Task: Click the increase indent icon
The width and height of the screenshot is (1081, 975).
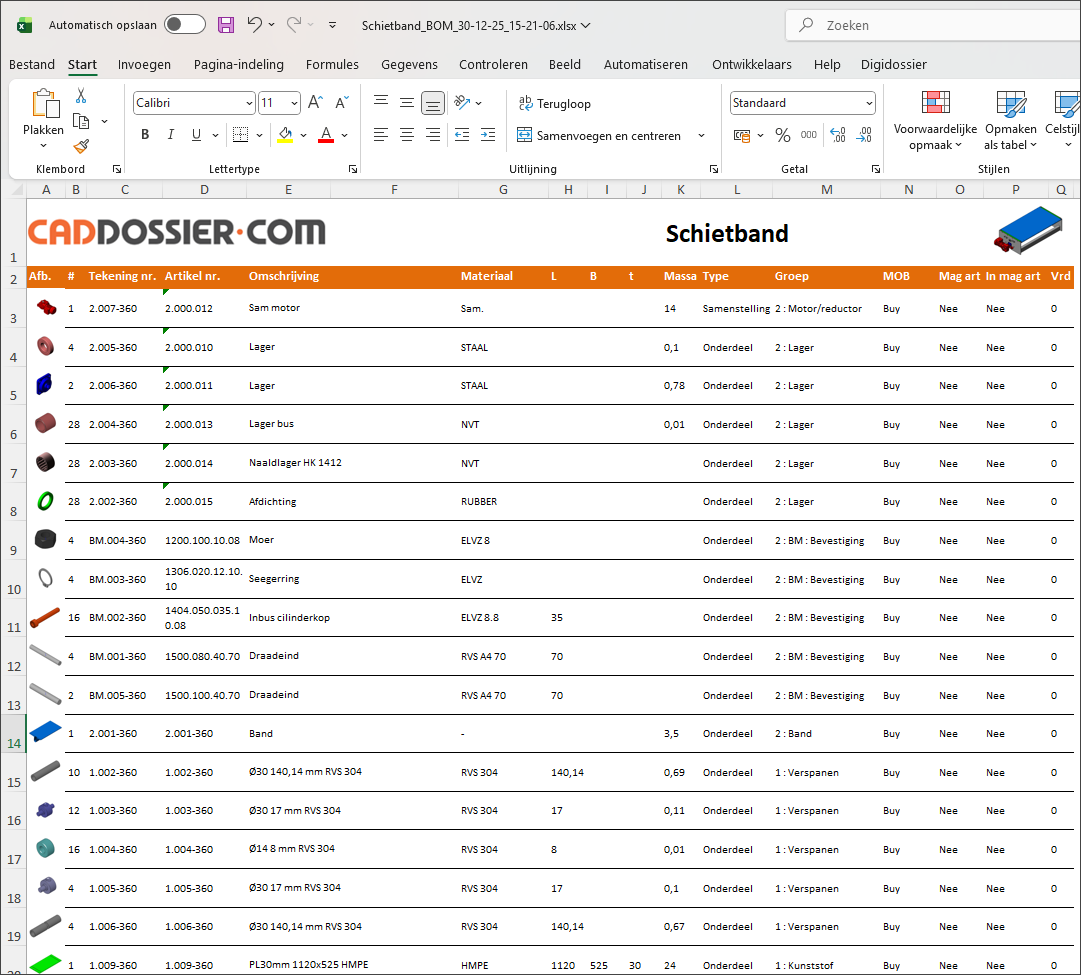Action: coord(487,135)
